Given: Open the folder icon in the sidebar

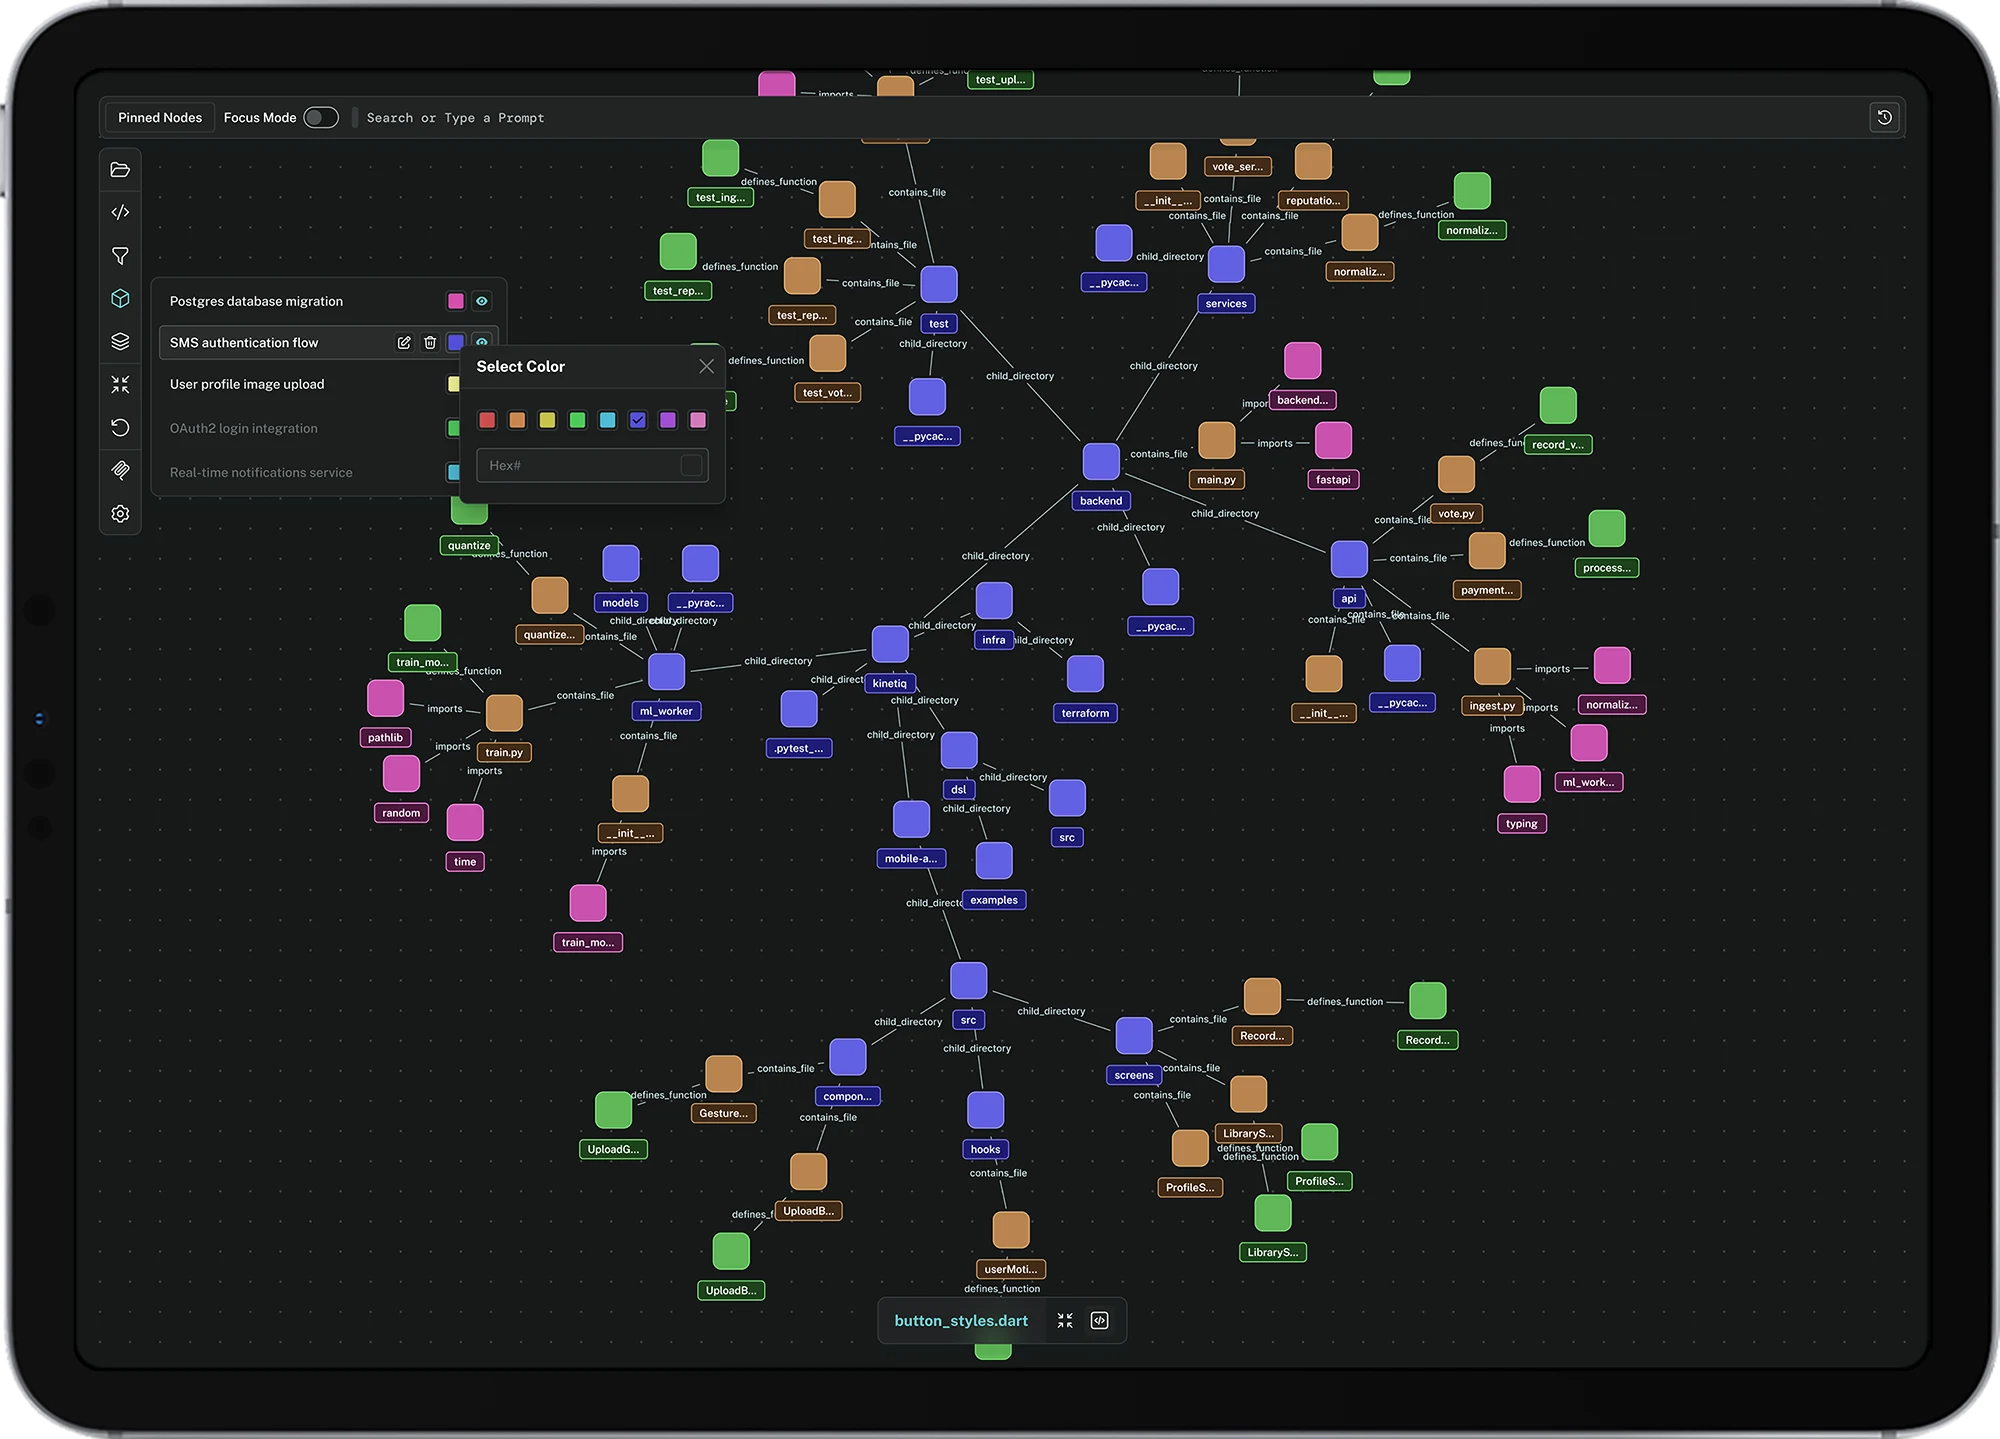Looking at the screenshot, I should (120, 170).
